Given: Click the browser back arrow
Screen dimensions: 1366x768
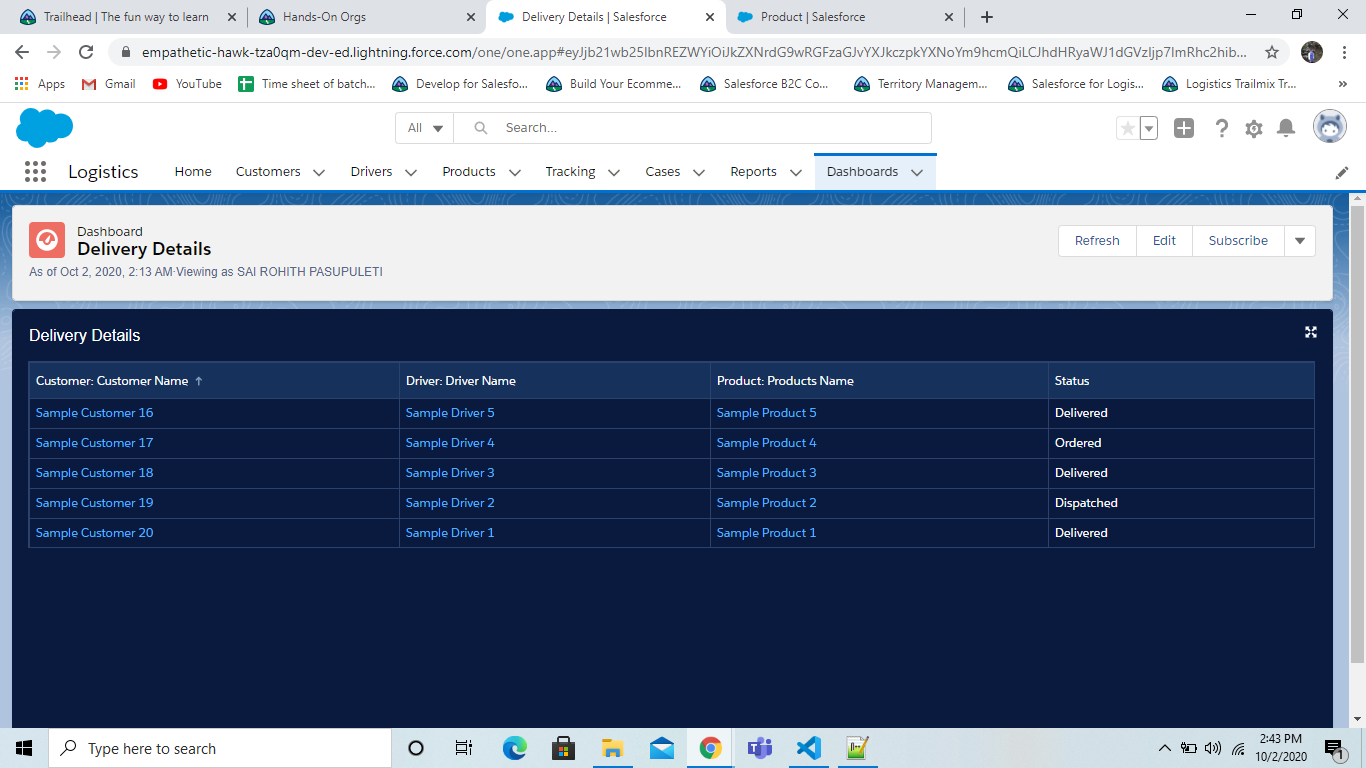Looking at the screenshot, I should tap(22, 52).
